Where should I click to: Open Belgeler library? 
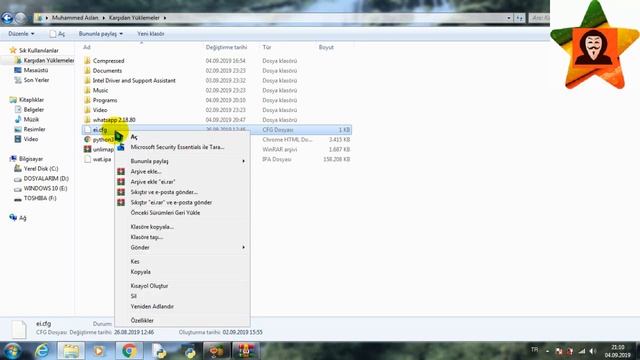point(33,109)
